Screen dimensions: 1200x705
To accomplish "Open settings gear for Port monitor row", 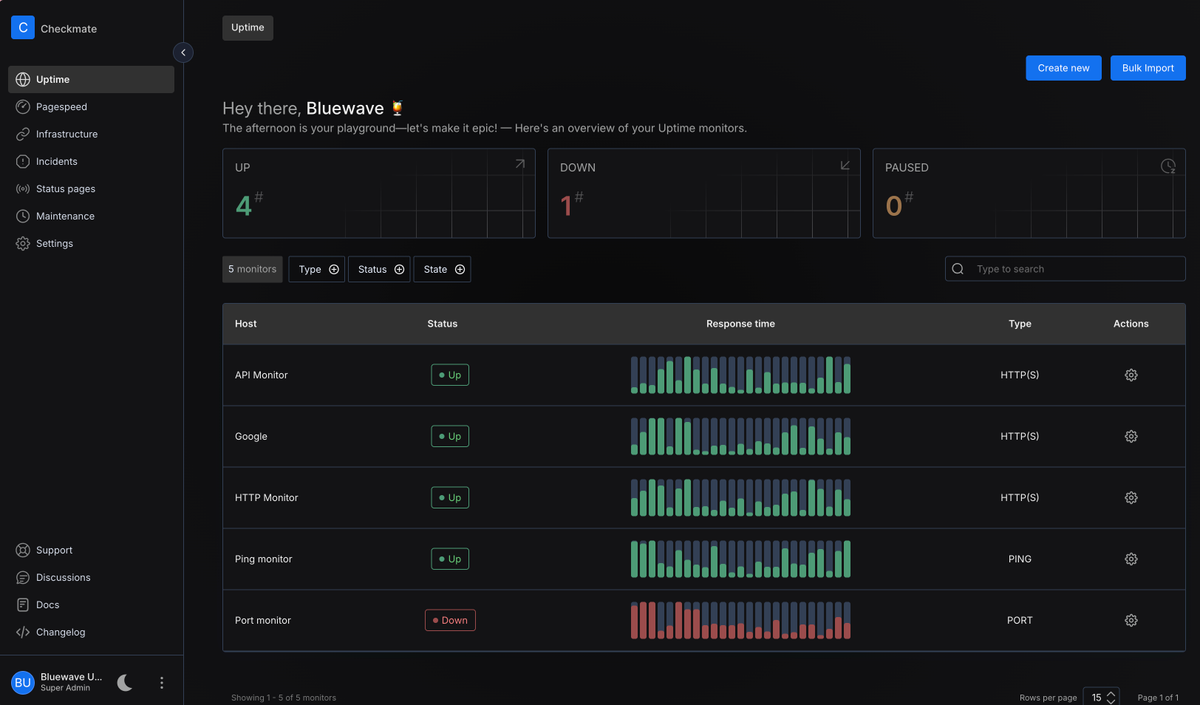I will tap(1131, 620).
